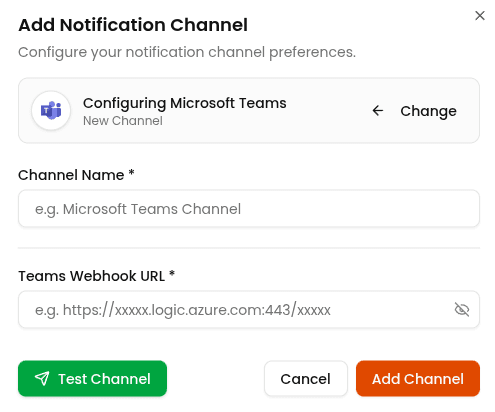Image resolution: width=495 pixels, height=412 pixels.
Task: Click the Microsoft Teams logo icon
Action: 51,110
